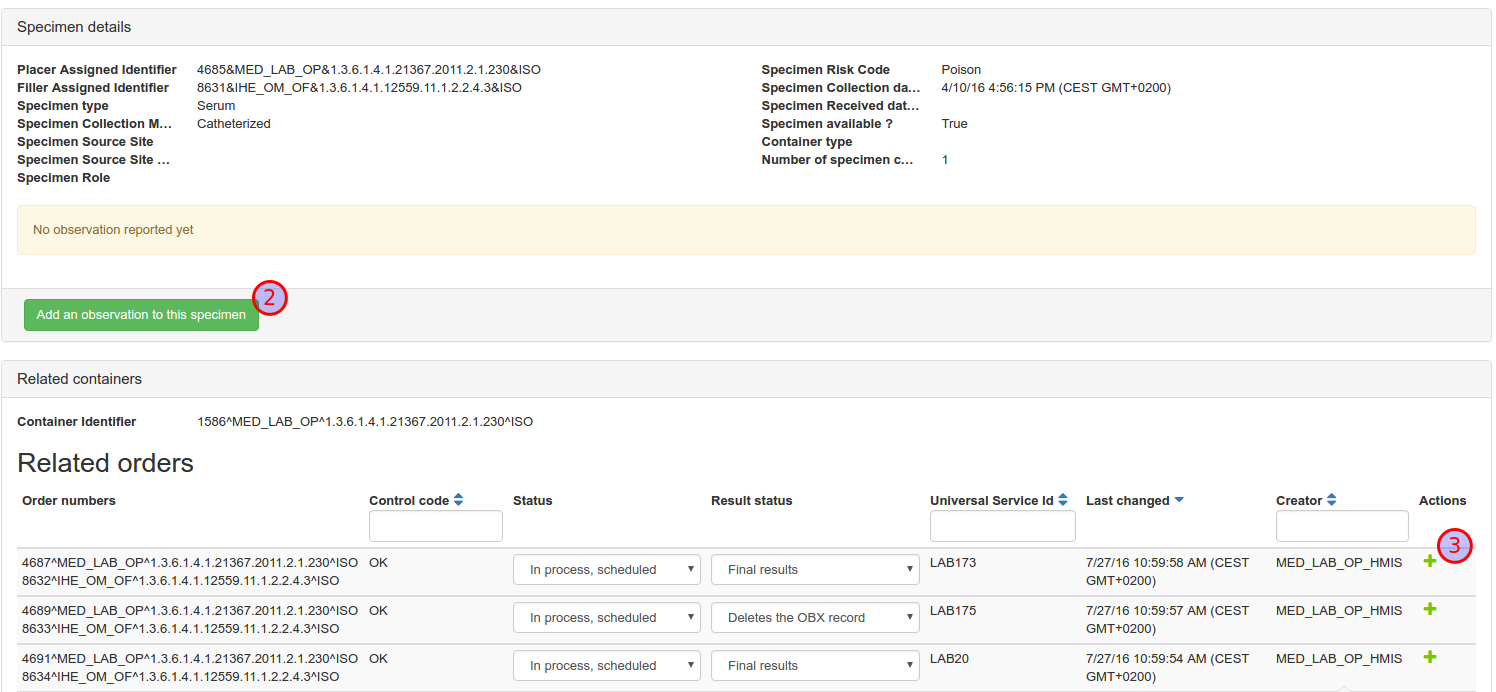
Task: Click green plus icon for LAB173 order
Action: 1429,562
